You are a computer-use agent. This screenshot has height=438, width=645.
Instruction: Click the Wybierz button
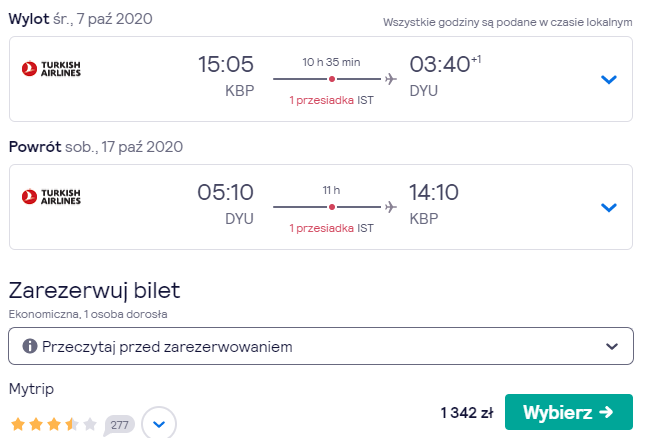pos(568,412)
